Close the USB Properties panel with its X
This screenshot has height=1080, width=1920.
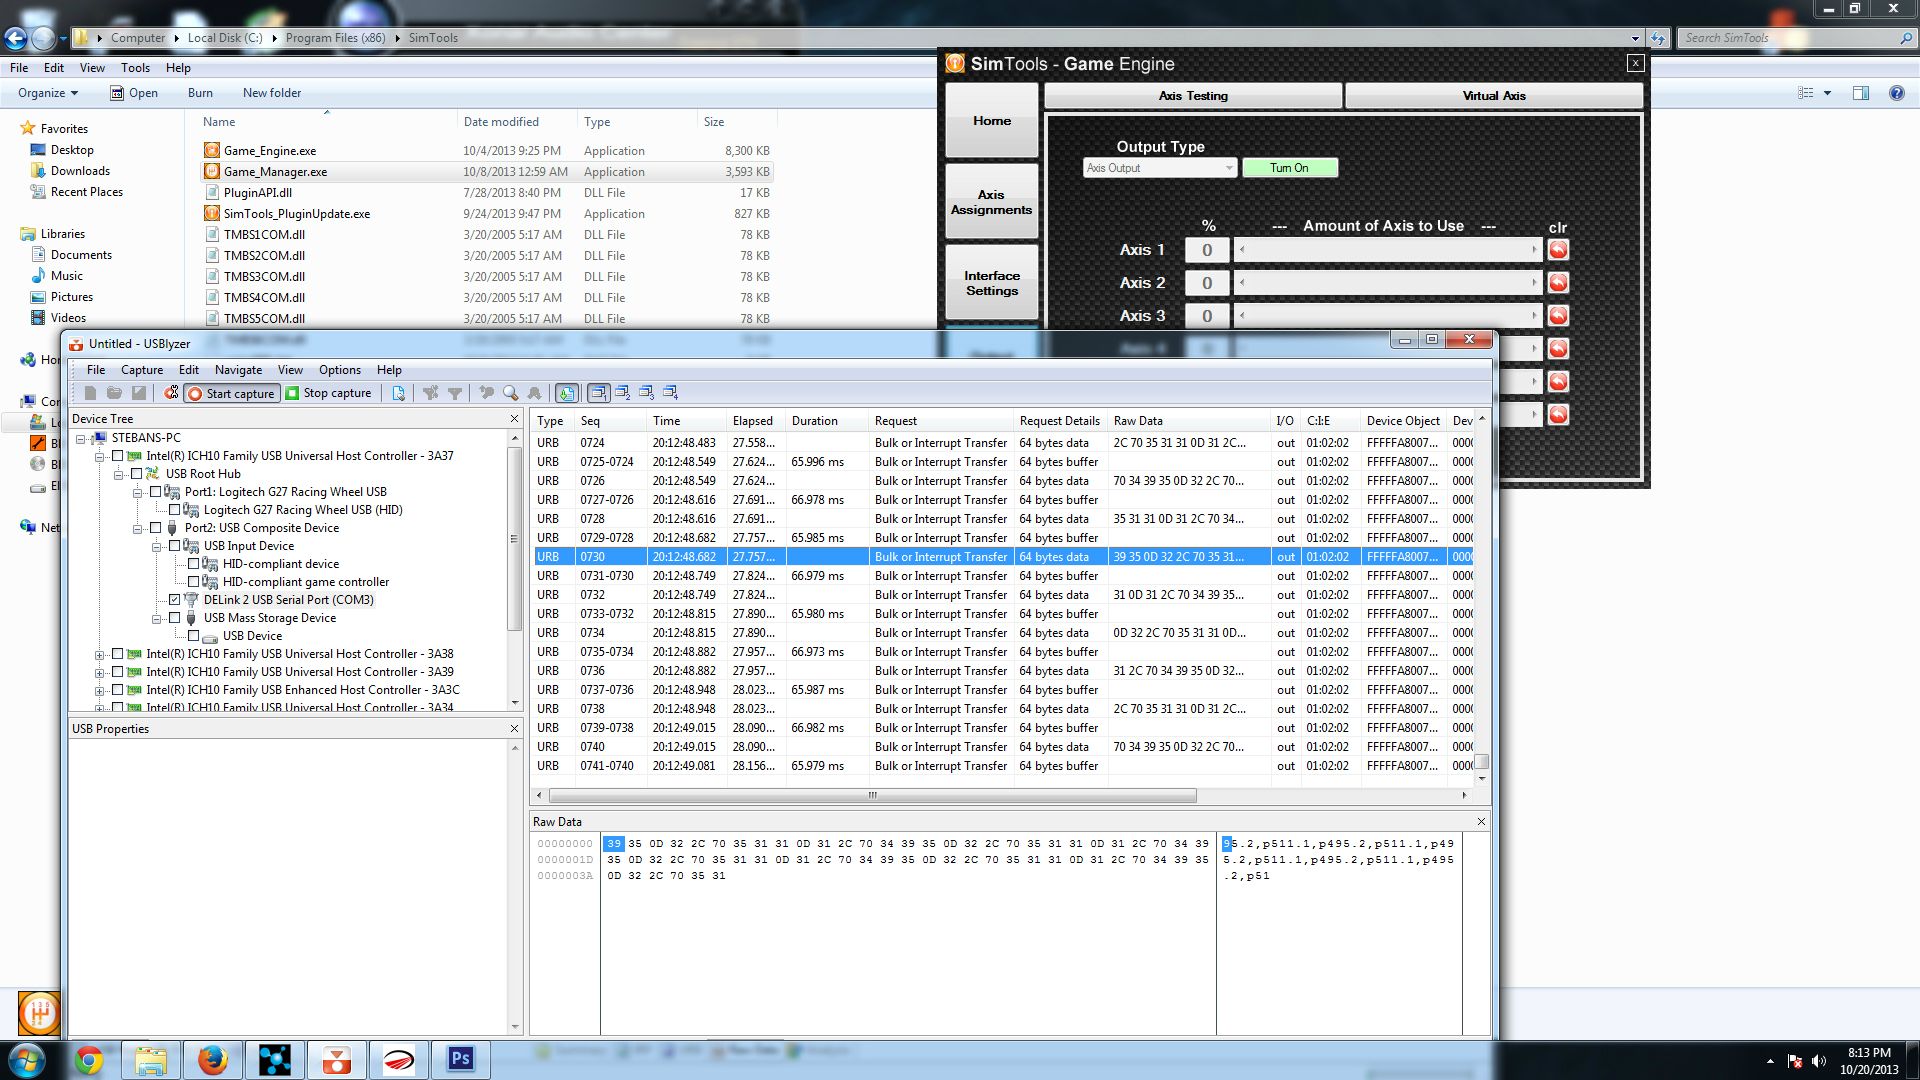click(515, 729)
